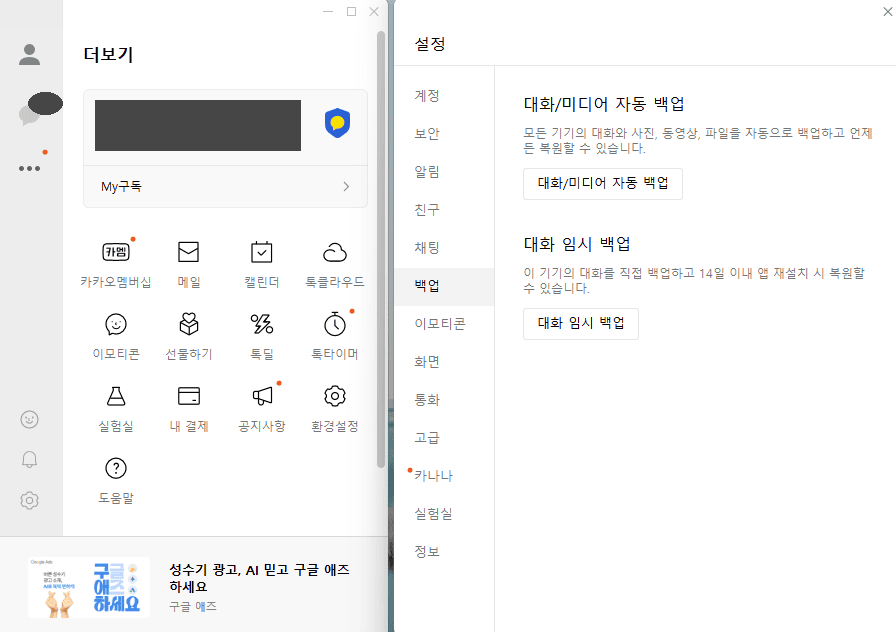Viewport: 896px width, 632px height.
Task: Close the 설정 window
Action: click(887, 11)
